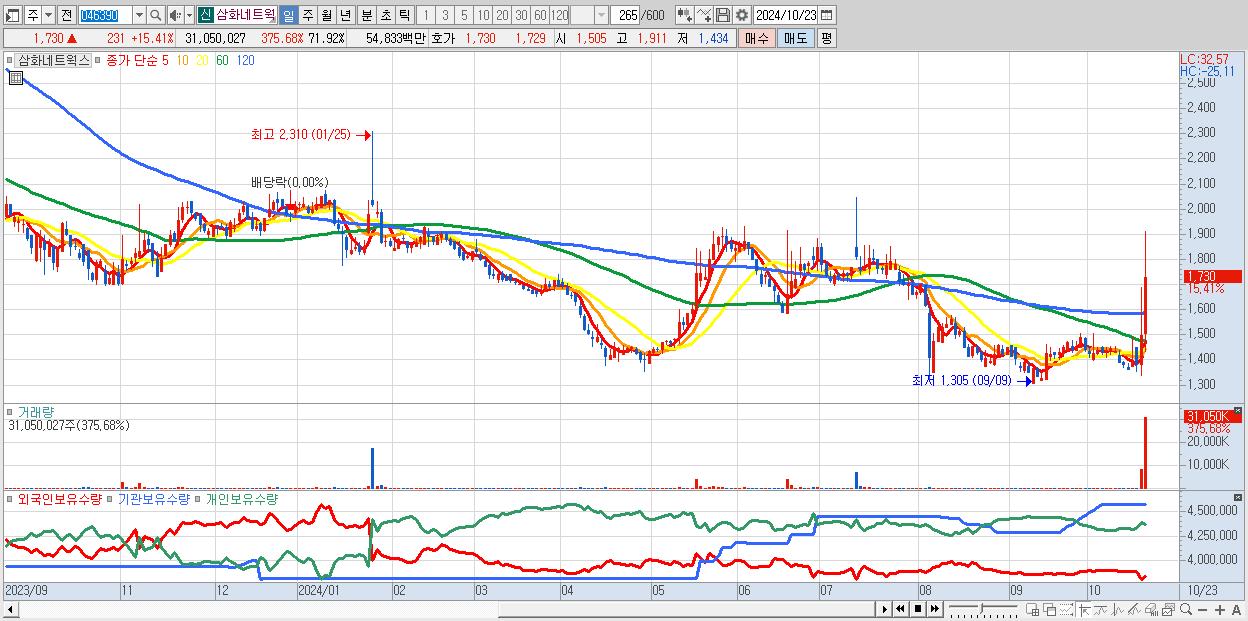The image size is (1248, 621).
Task: Click the horizontal scrollbar left arrow at bottom
Action: click(11, 609)
